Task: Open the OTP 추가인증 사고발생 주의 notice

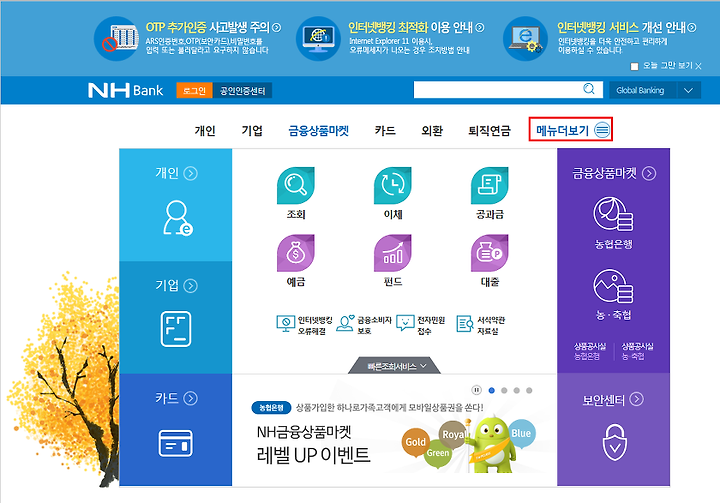Action: tap(213, 28)
